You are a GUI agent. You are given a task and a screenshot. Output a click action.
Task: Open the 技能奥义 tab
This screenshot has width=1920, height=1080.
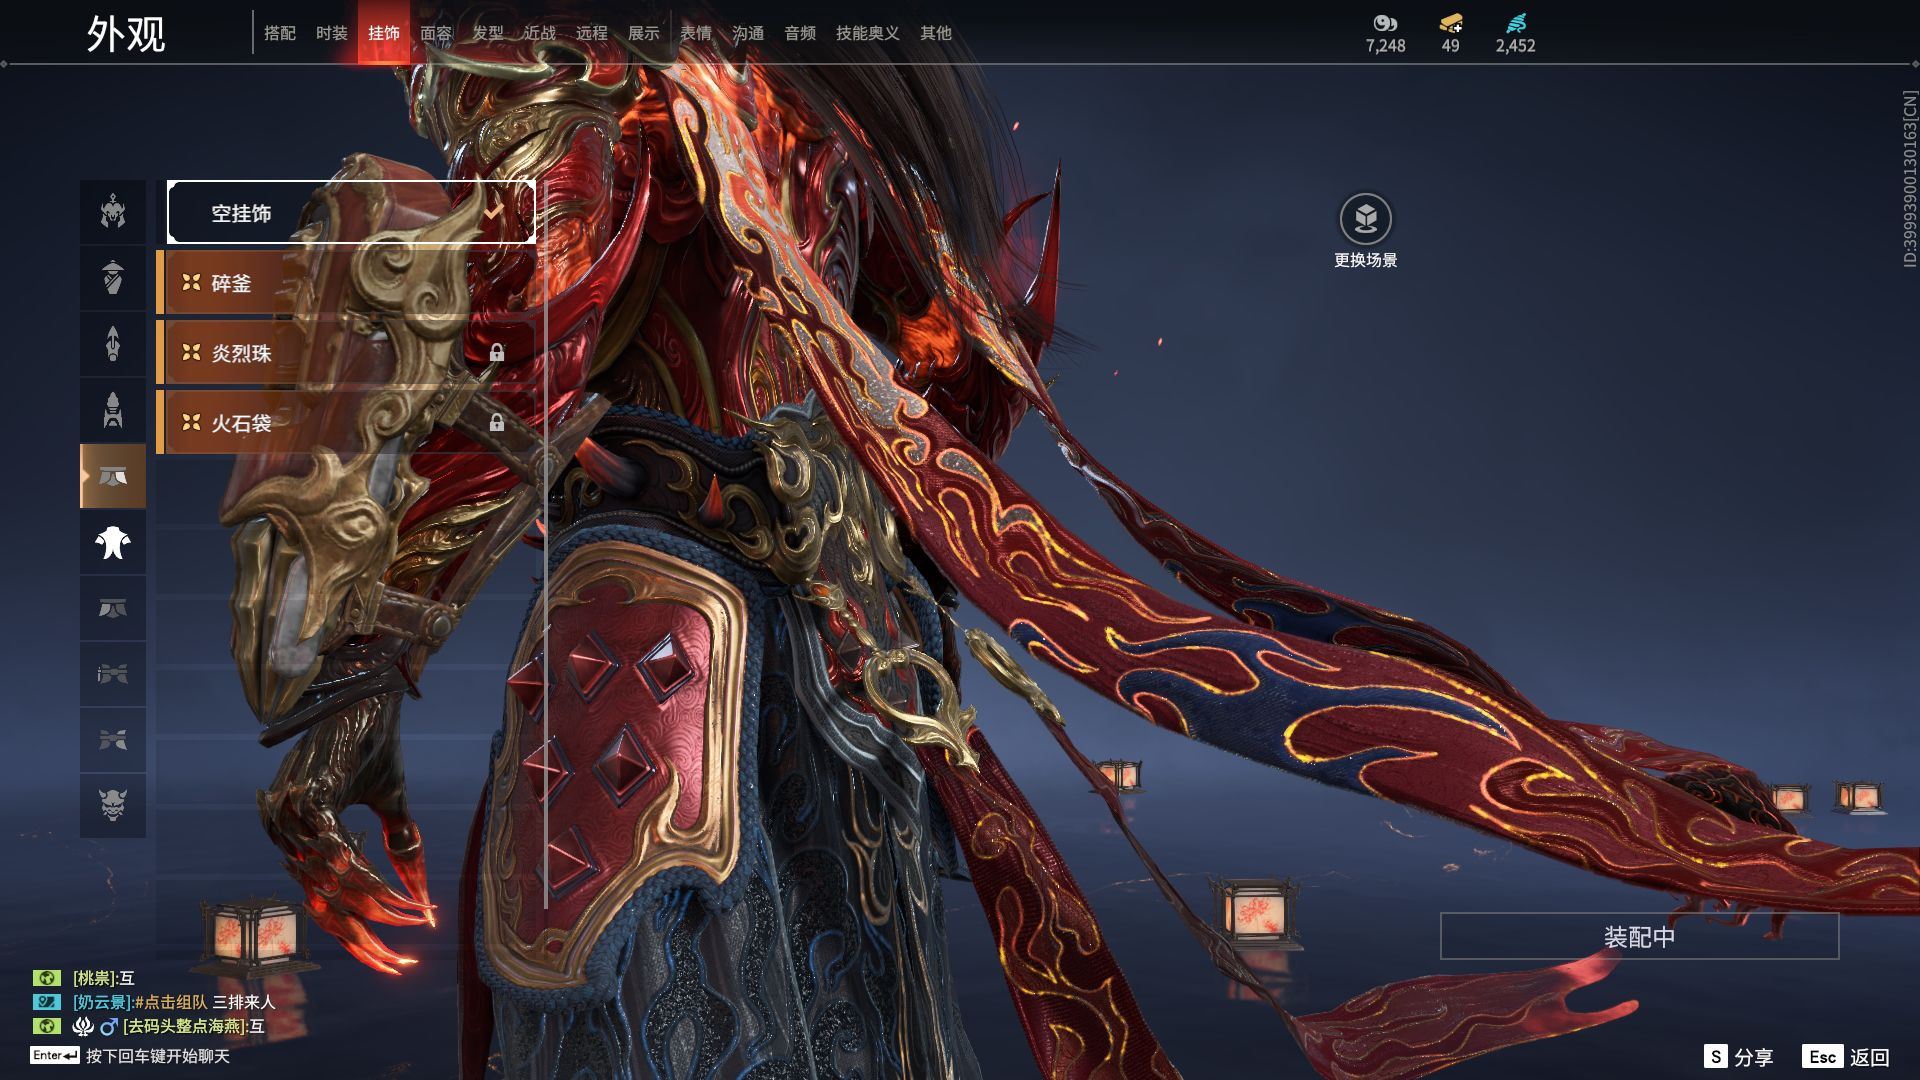click(867, 33)
